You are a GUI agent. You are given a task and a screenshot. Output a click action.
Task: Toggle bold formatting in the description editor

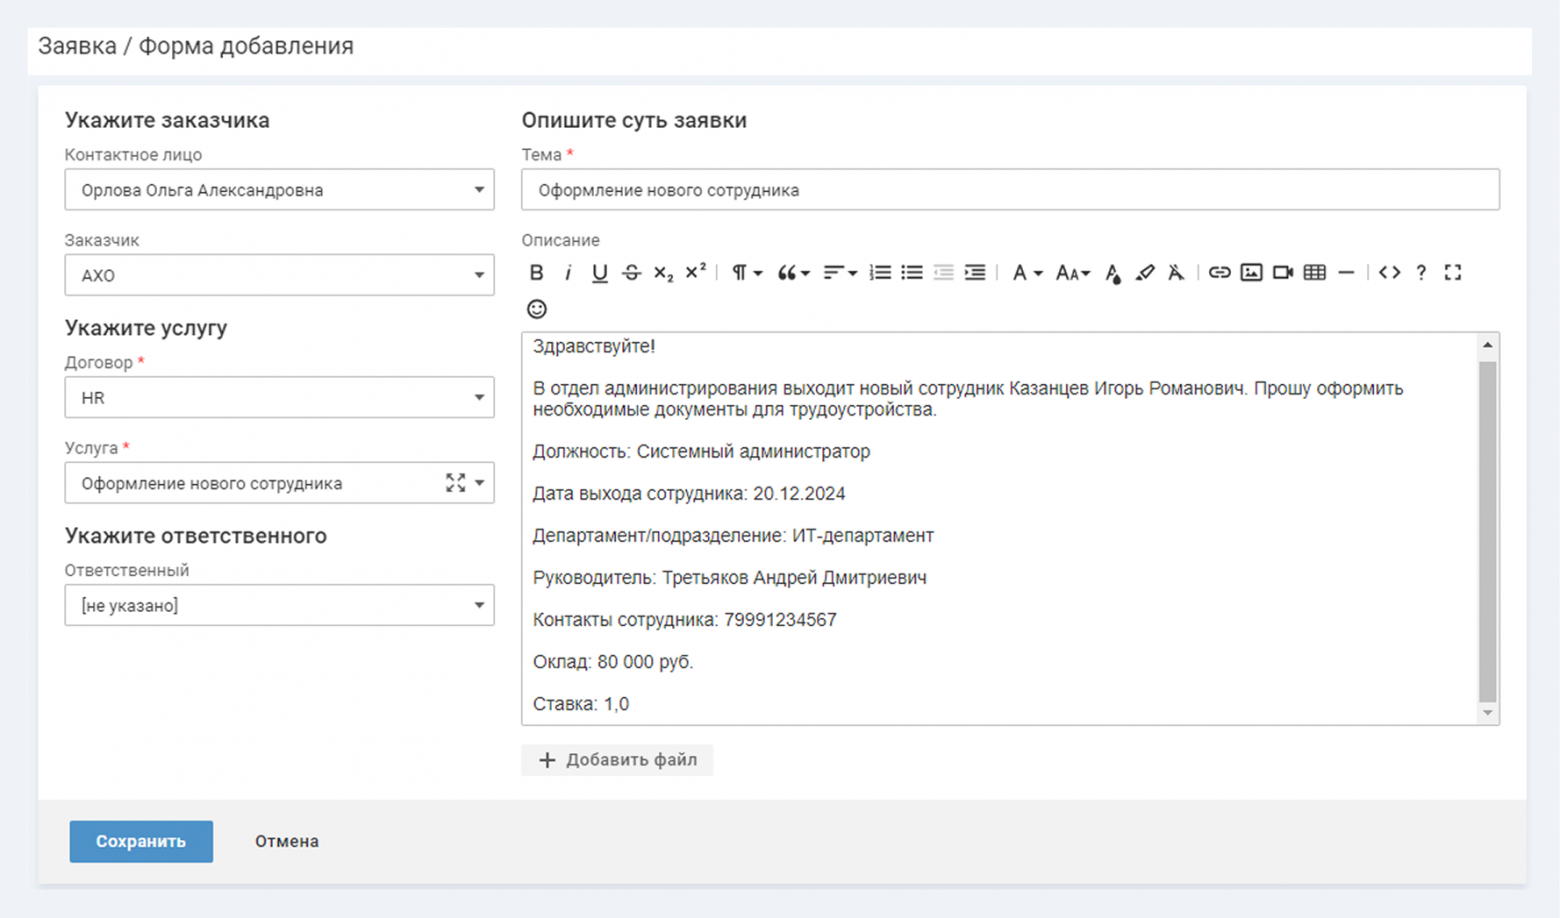[x=536, y=272]
